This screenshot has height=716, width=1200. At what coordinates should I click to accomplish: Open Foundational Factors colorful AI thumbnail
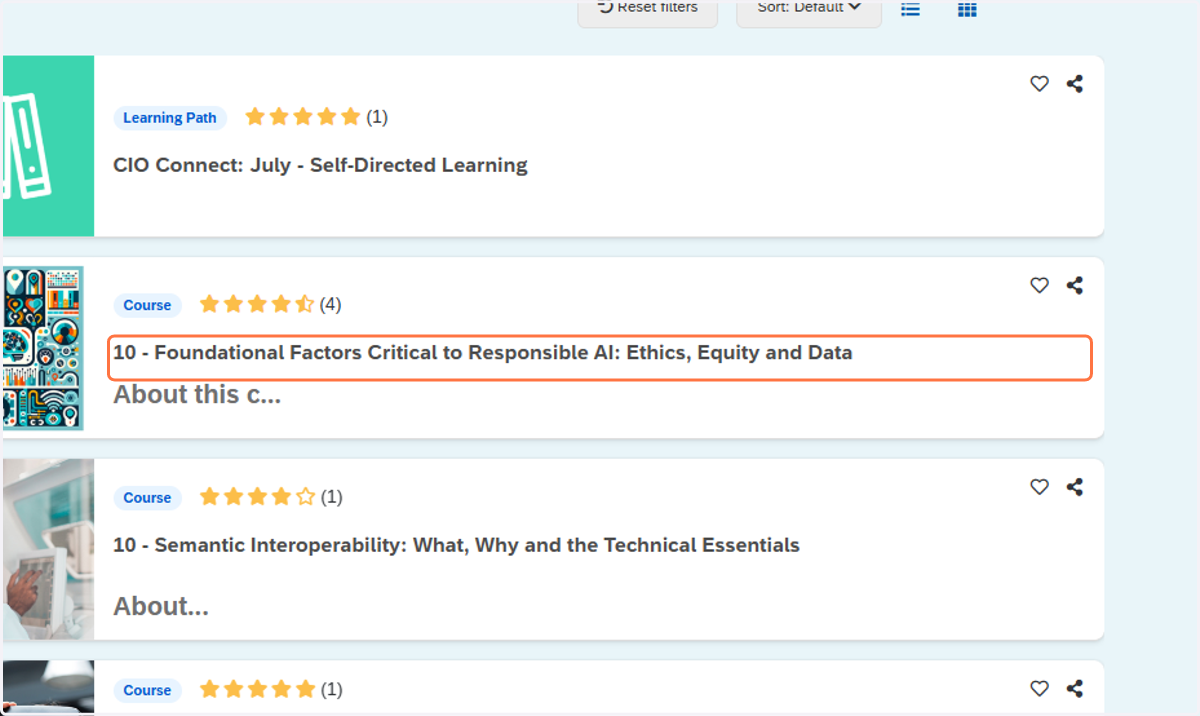pyautogui.click(x=43, y=348)
